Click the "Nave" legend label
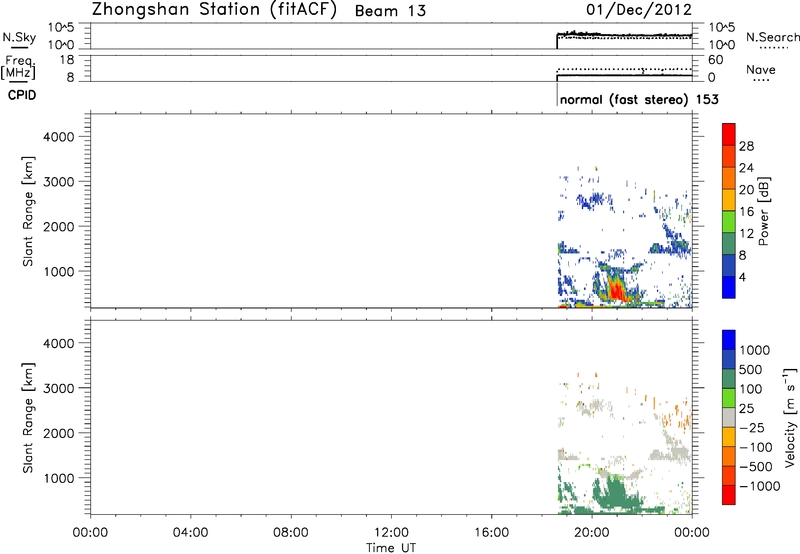 761,69
